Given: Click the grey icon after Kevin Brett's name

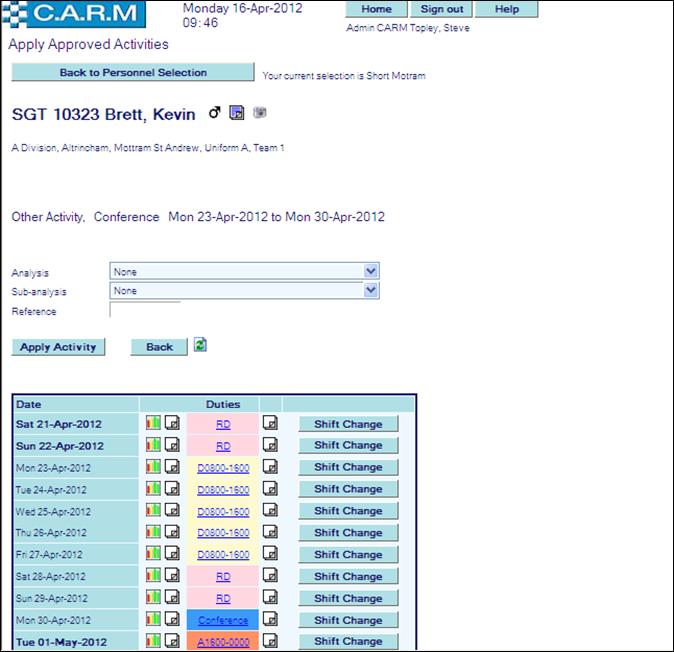Looking at the screenshot, I should coord(260,113).
